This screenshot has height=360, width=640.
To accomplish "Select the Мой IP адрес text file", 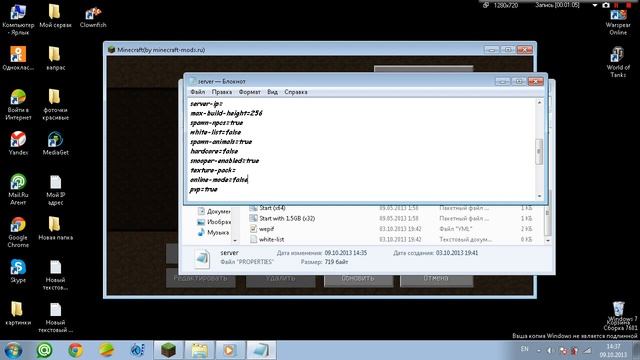I will coord(55,189).
